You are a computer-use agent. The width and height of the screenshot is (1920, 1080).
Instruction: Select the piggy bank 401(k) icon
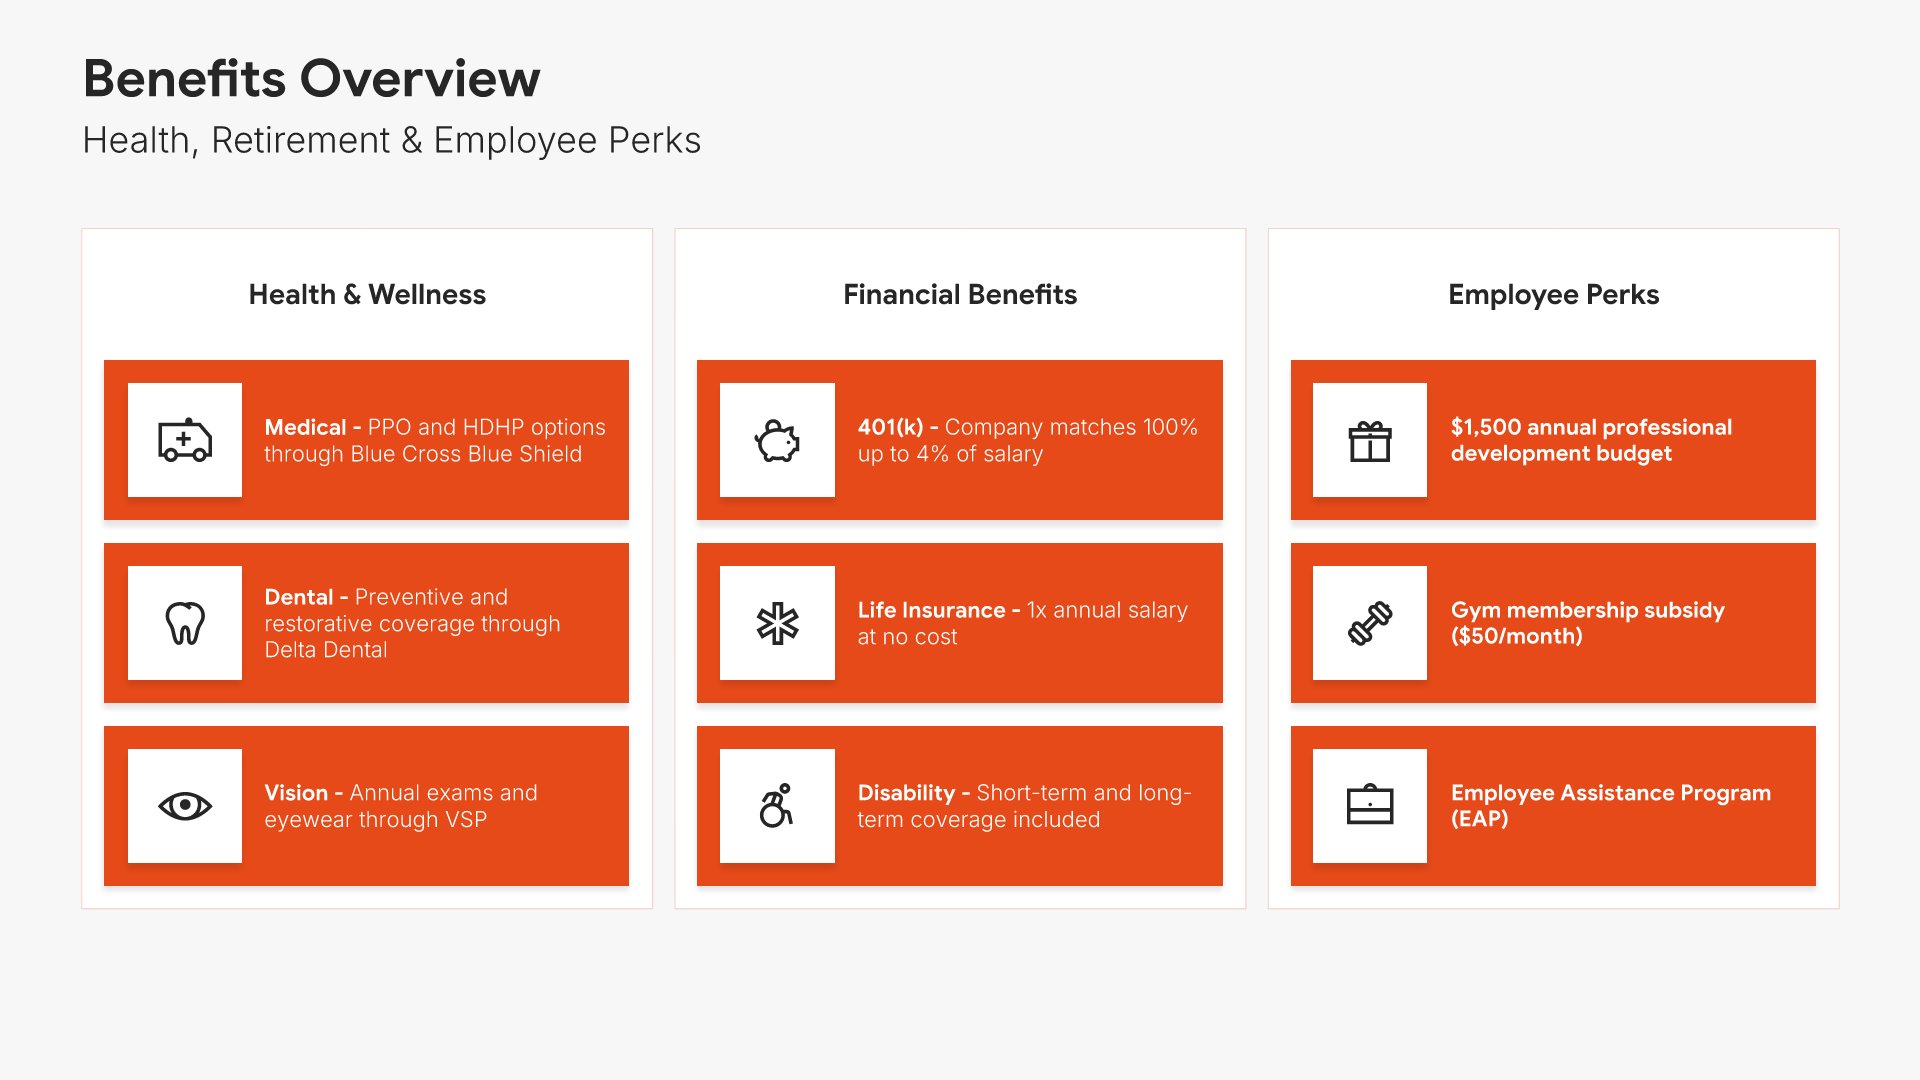point(777,440)
